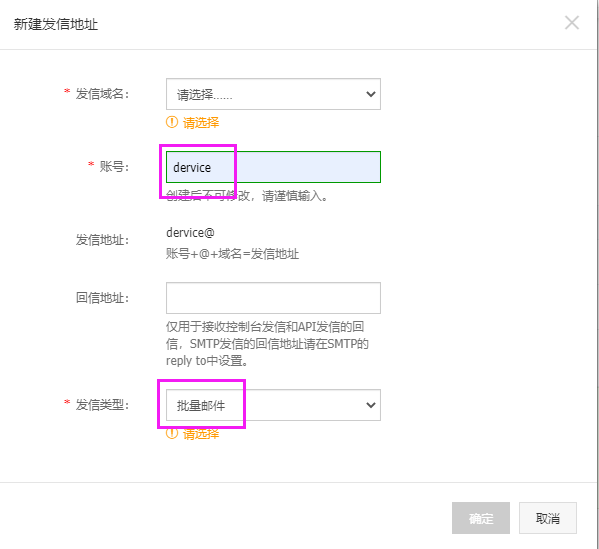Click the hint 创建后不可修改，请谨慎输入
599x549 pixels.
(247, 196)
